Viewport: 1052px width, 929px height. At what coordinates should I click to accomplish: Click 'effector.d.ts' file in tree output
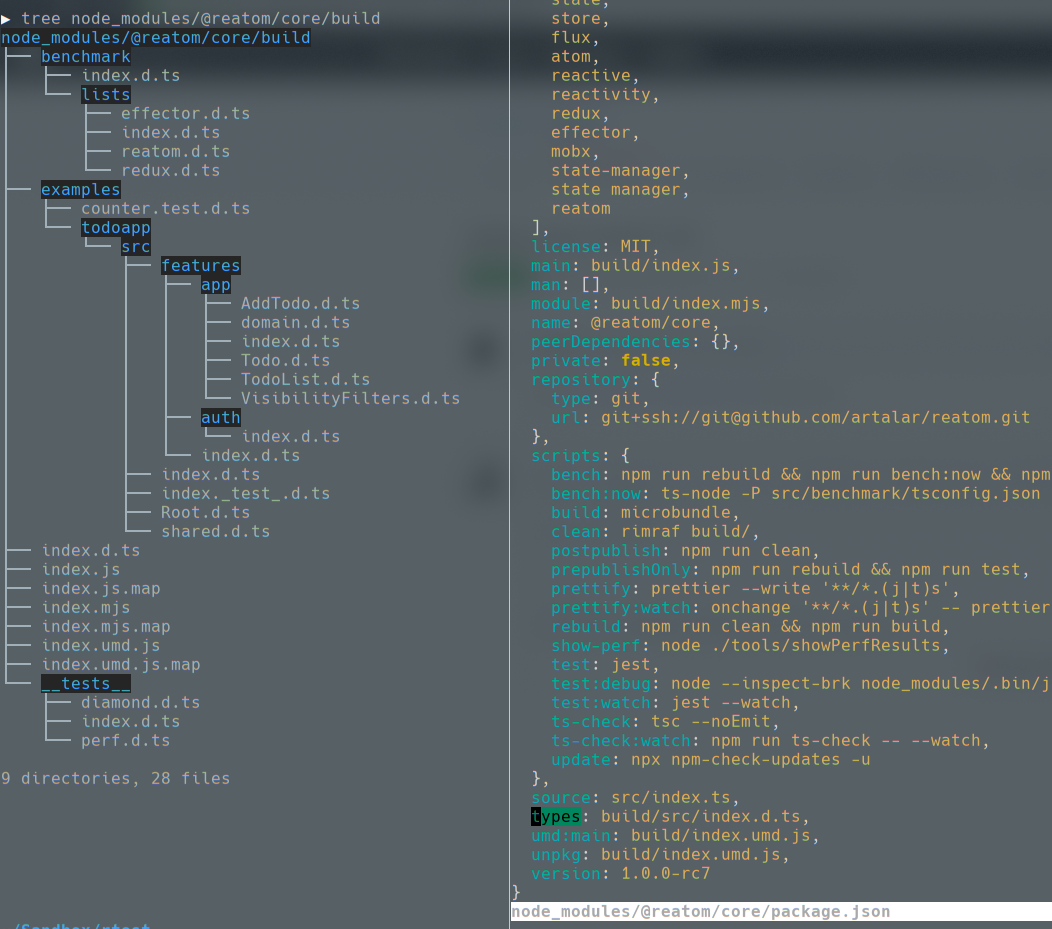click(x=185, y=113)
